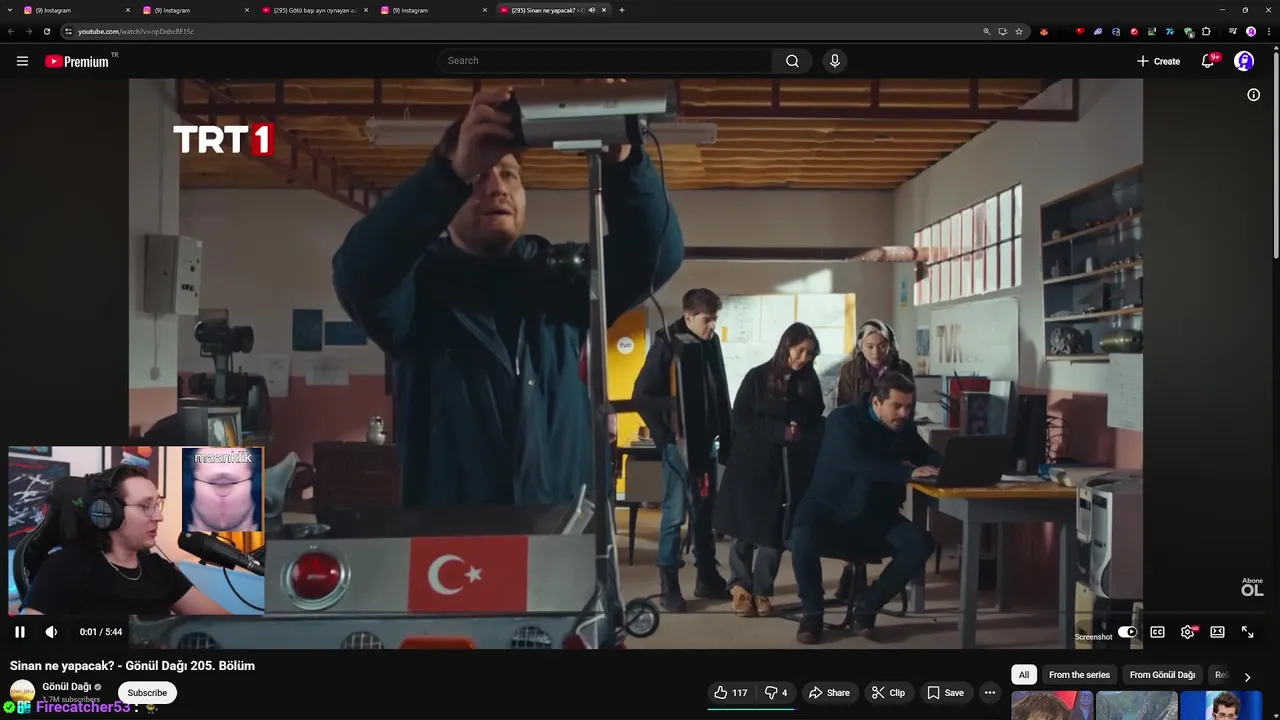The height and width of the screenshot is (720, 1280).
Task: Open more actions three-dot menu
Action: [x=990, y=693]
